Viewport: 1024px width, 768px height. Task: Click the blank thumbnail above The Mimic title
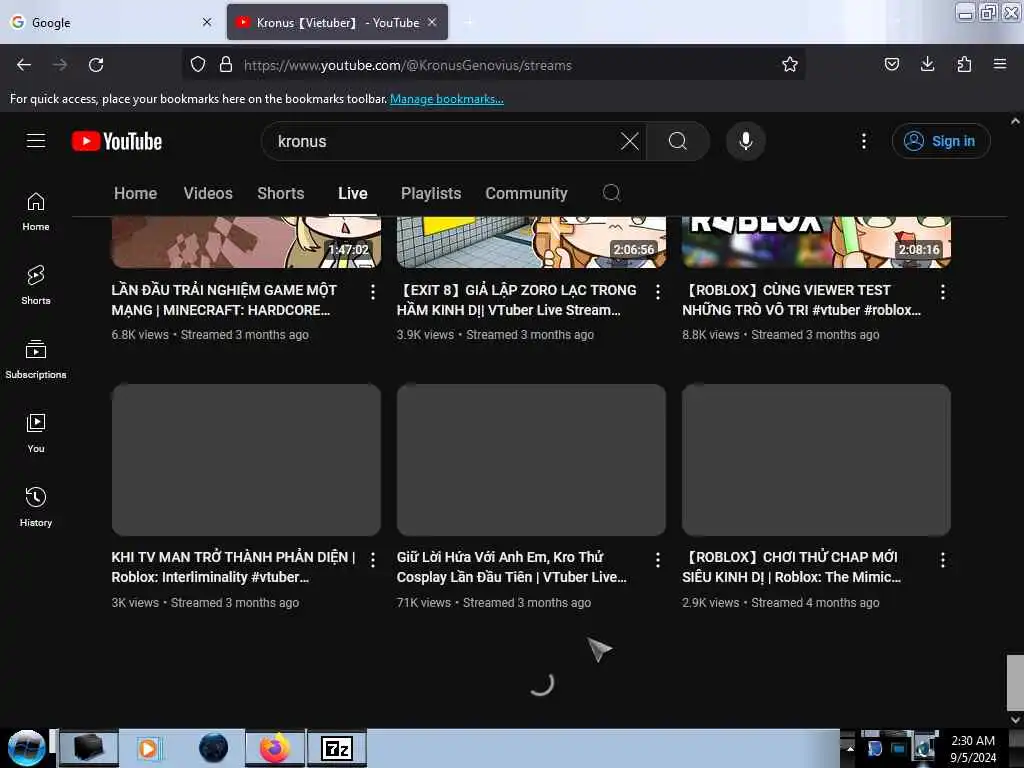click(x=816, y=460)
